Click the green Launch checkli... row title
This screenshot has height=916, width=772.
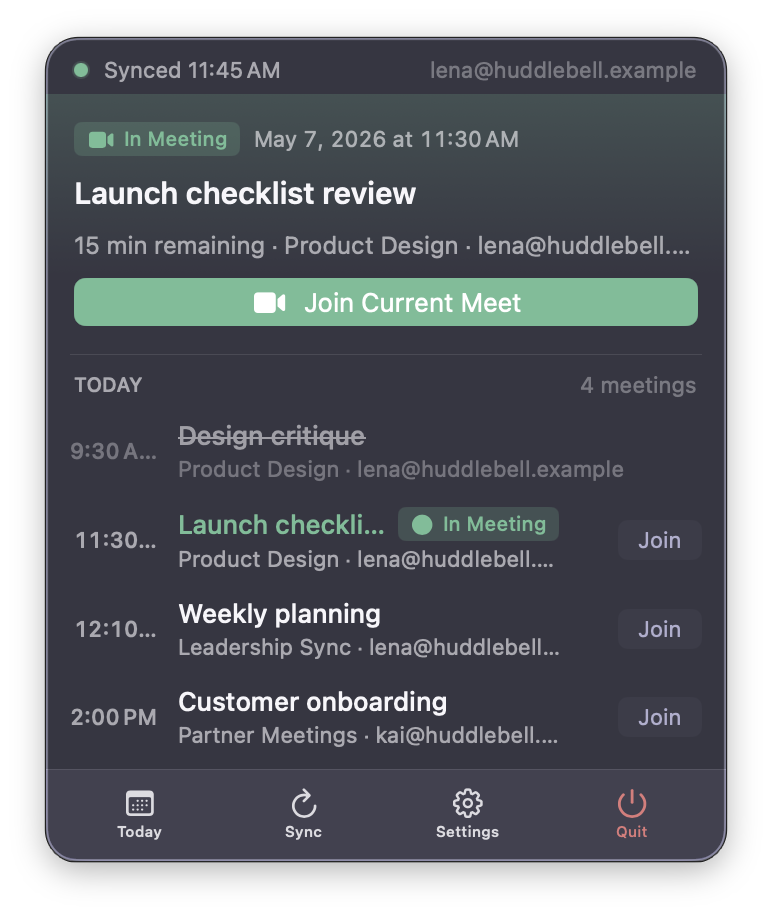(281, 525)
